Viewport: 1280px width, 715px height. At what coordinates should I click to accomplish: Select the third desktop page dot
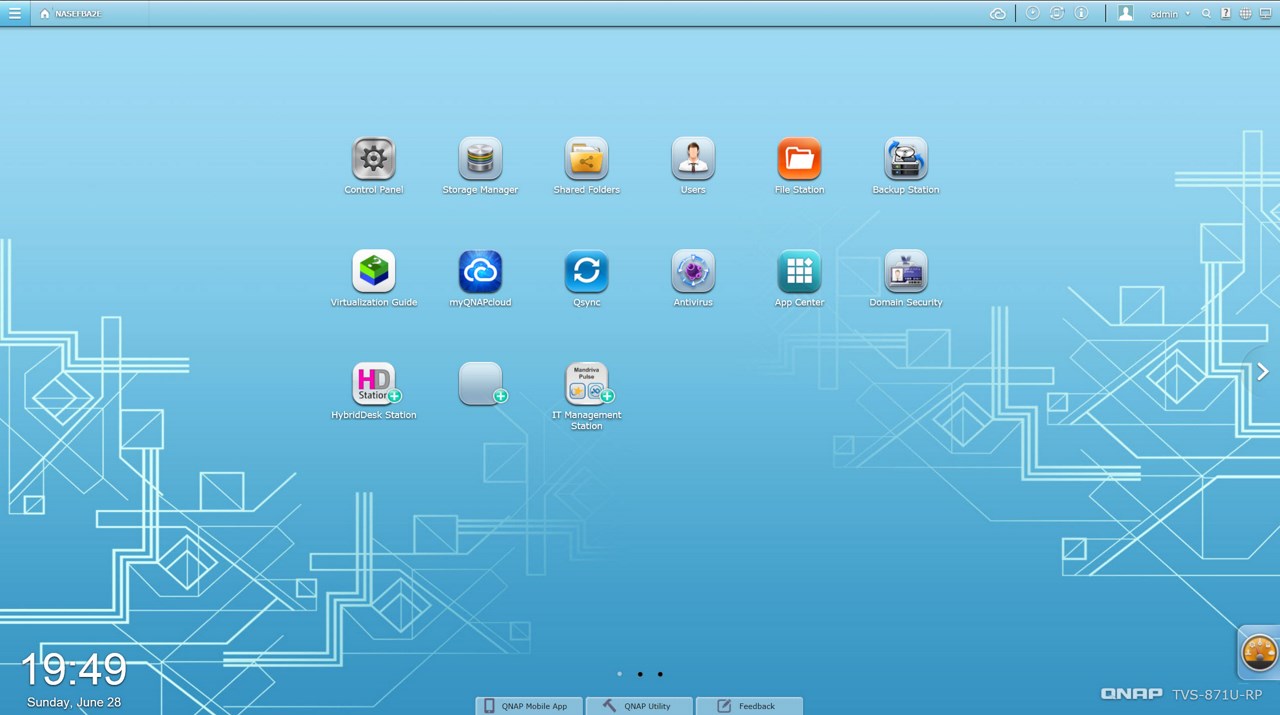[x=660, y=674]
